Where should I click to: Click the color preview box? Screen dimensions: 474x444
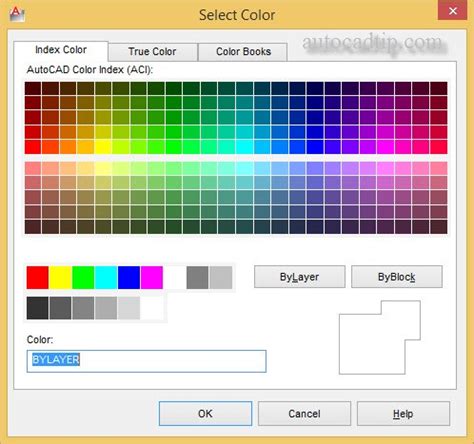pos(380,337)
